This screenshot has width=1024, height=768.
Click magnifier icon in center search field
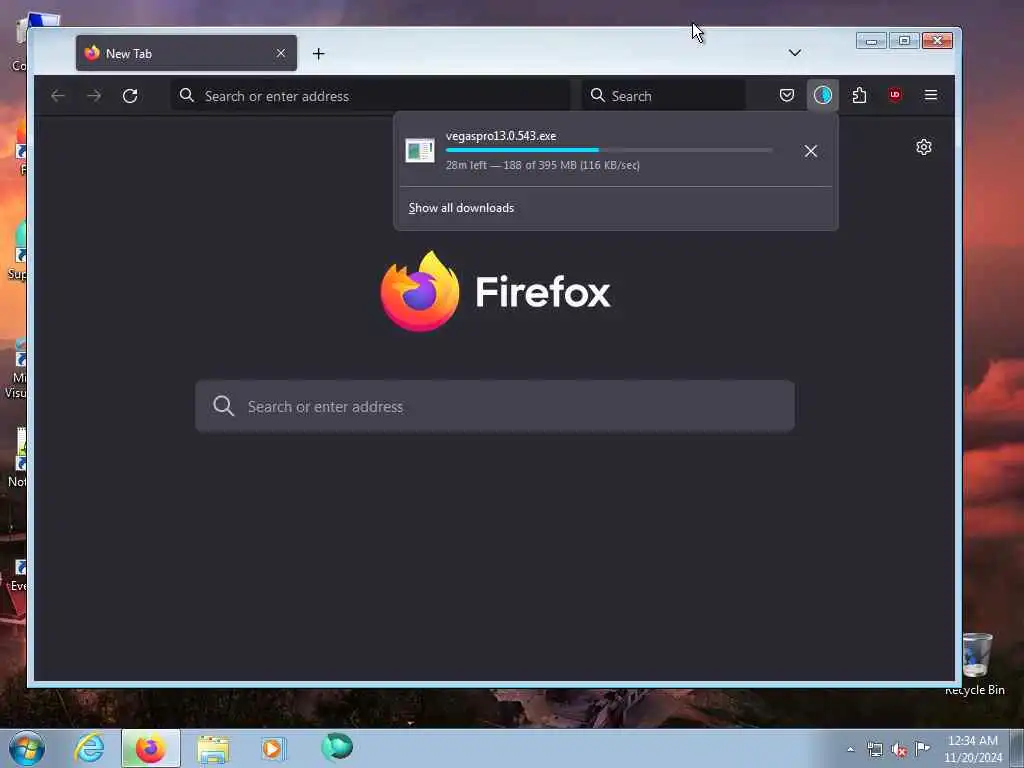click(x=223, y=406)
